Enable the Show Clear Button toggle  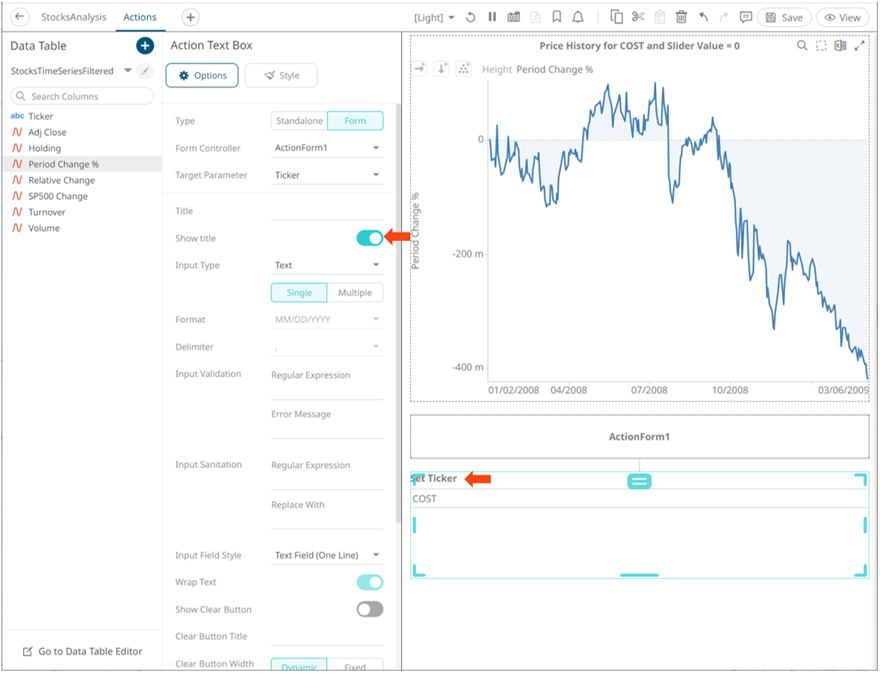tap(370, 609)
